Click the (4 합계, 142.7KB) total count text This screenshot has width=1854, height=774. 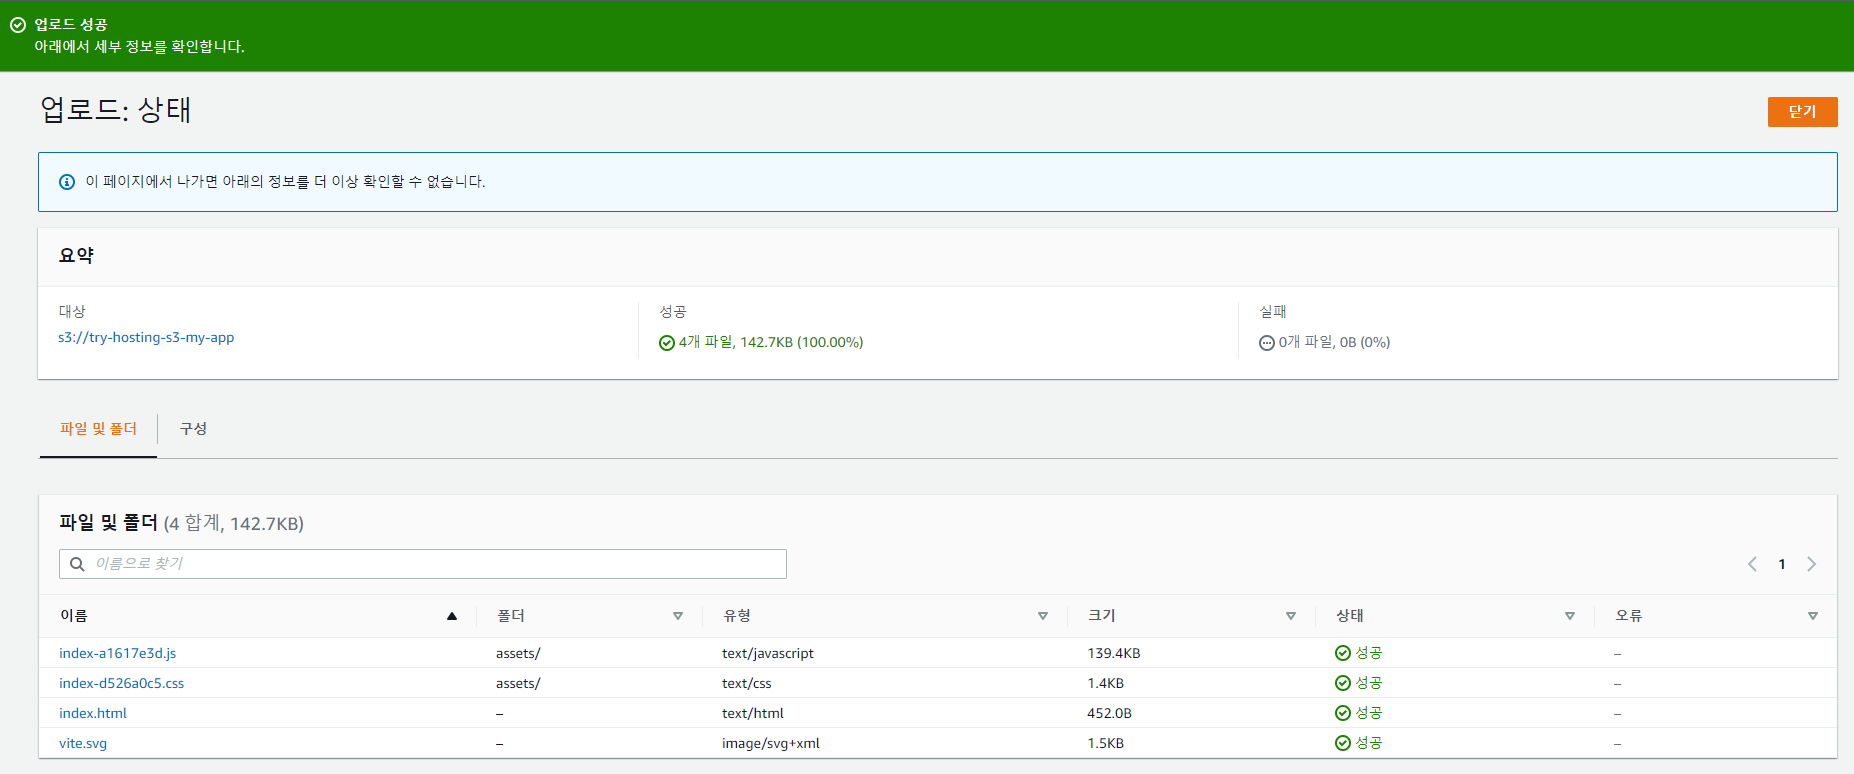click(x=234, y=523)
